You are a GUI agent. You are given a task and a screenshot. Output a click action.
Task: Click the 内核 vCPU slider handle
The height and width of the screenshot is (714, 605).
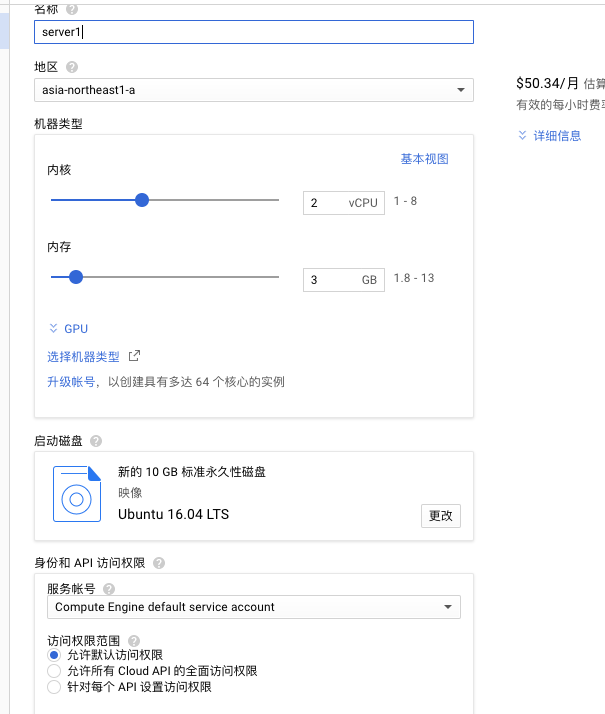tap(142, 200)
